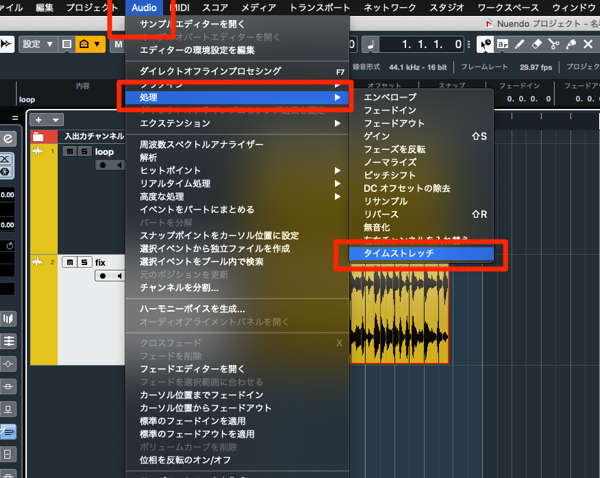Click the window layout square icon
The width and height of the screenshot is (600, 478).
tap(67, 44)
